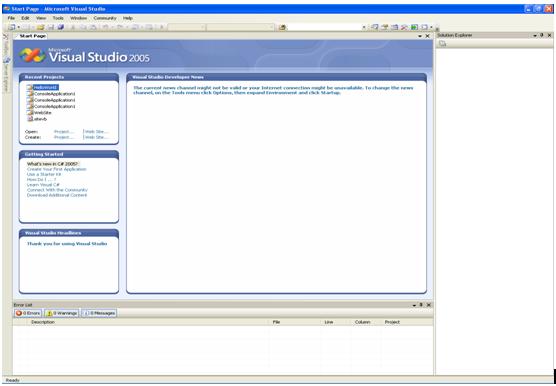Click the Undo toolbar icon
Screen dimensions: 556x386
point(105,27)
